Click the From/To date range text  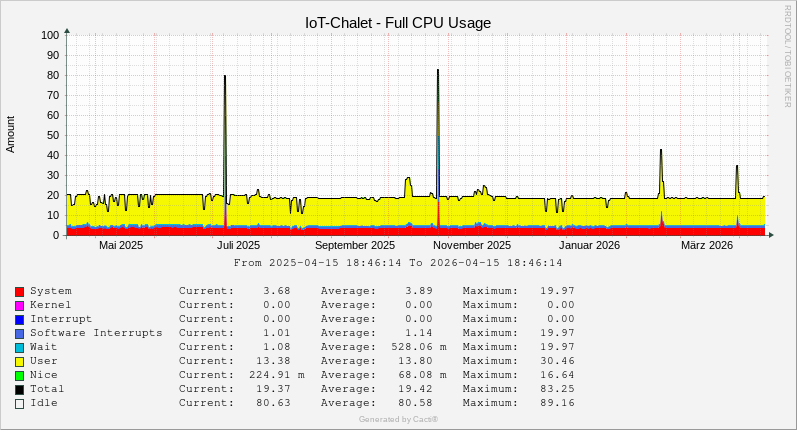tap(398, 263)
